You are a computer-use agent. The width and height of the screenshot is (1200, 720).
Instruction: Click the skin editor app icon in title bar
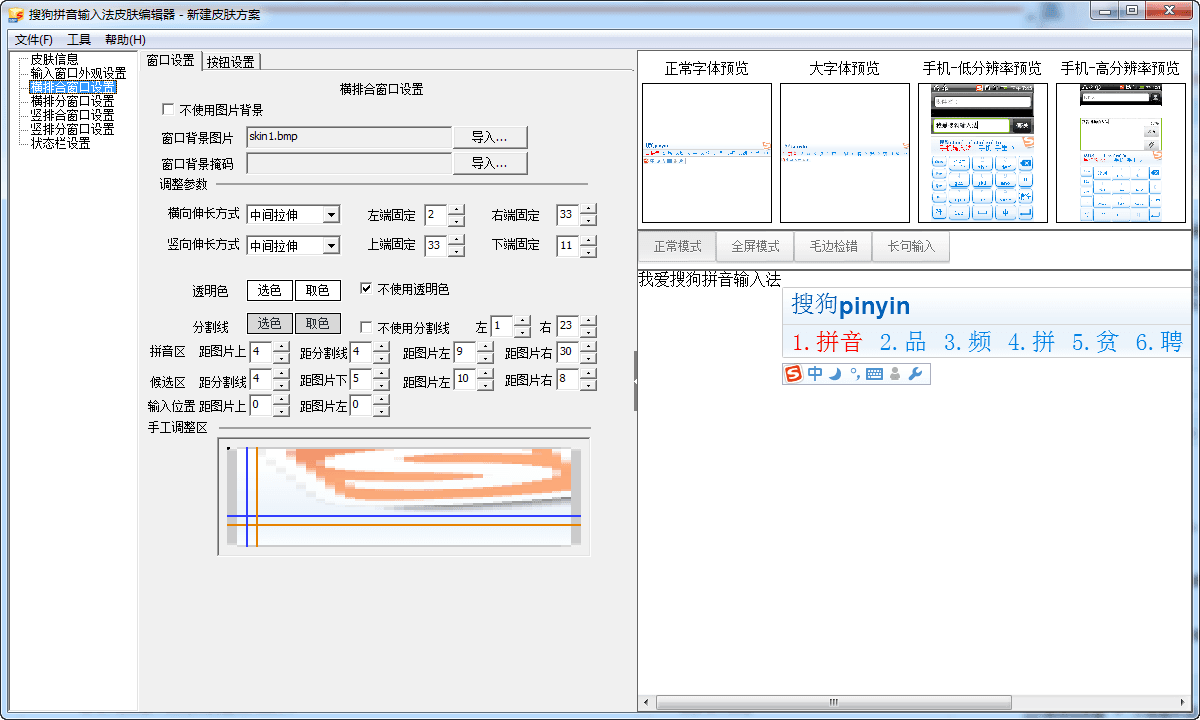[x=15, y=13]
